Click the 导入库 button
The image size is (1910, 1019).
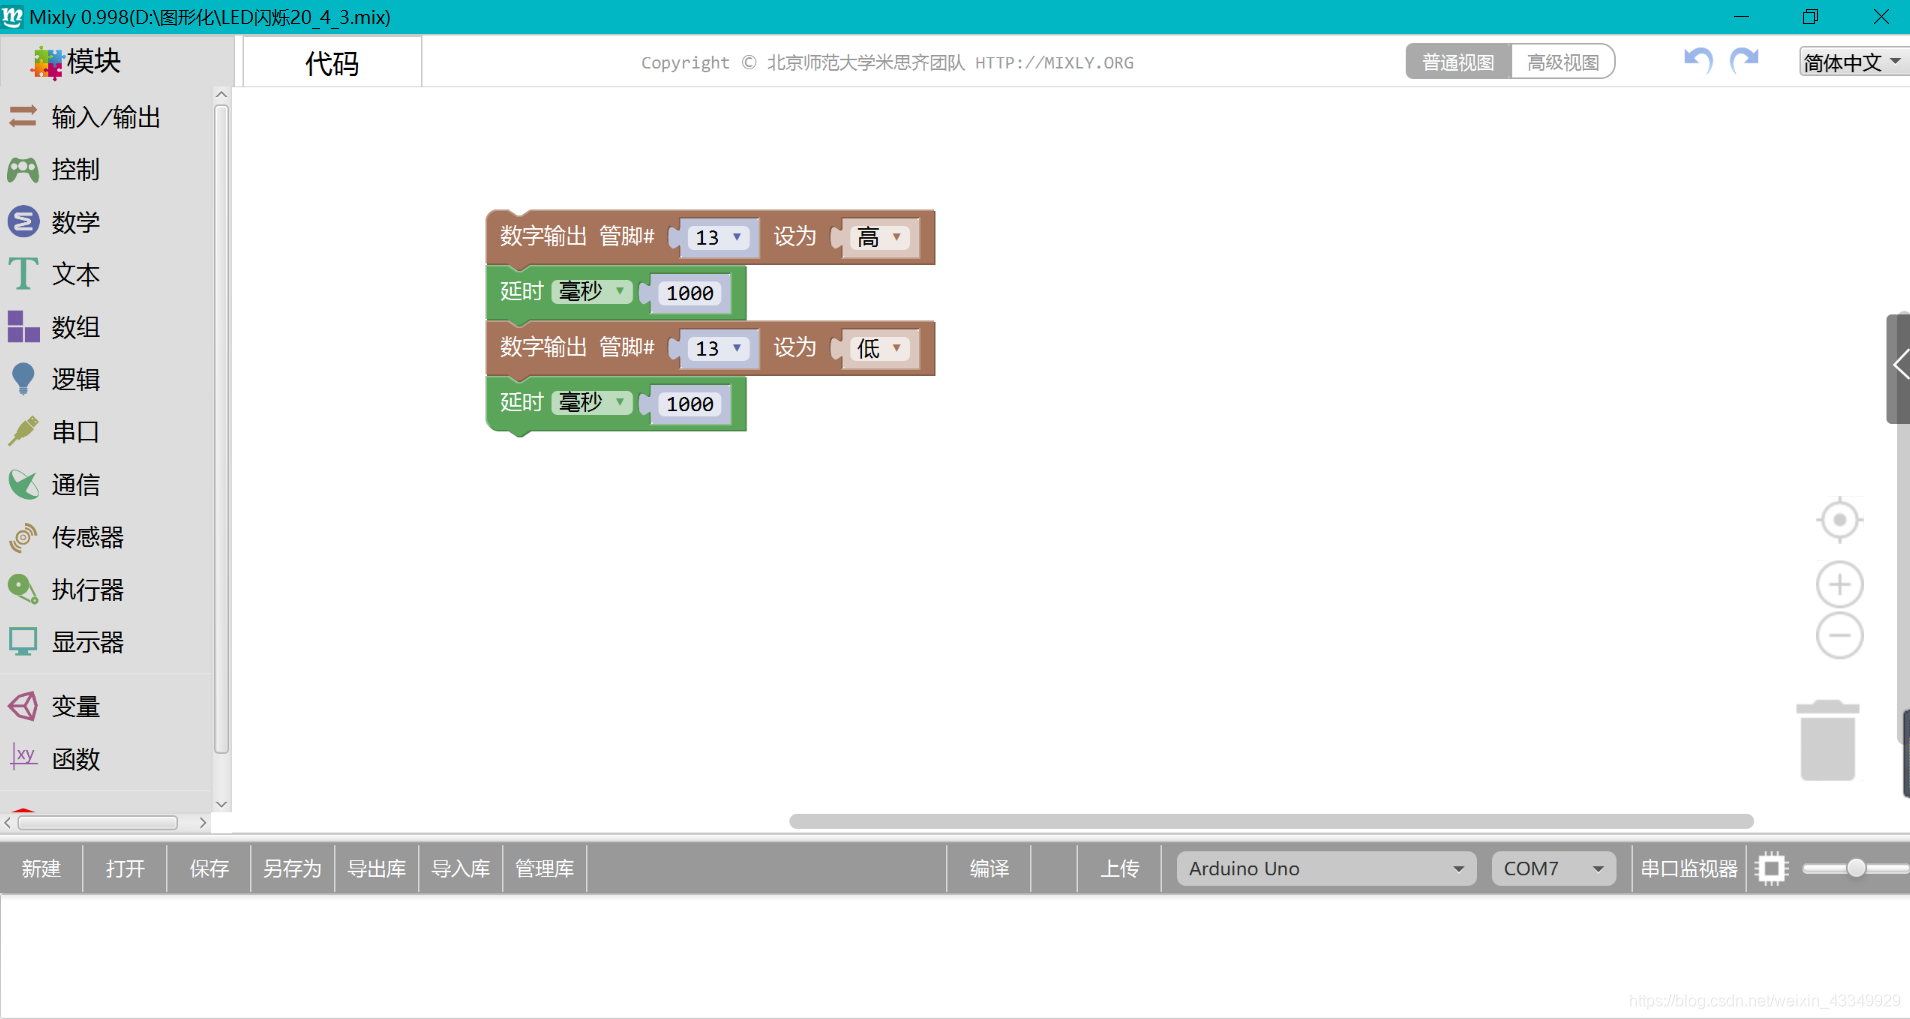click(461, 868)
